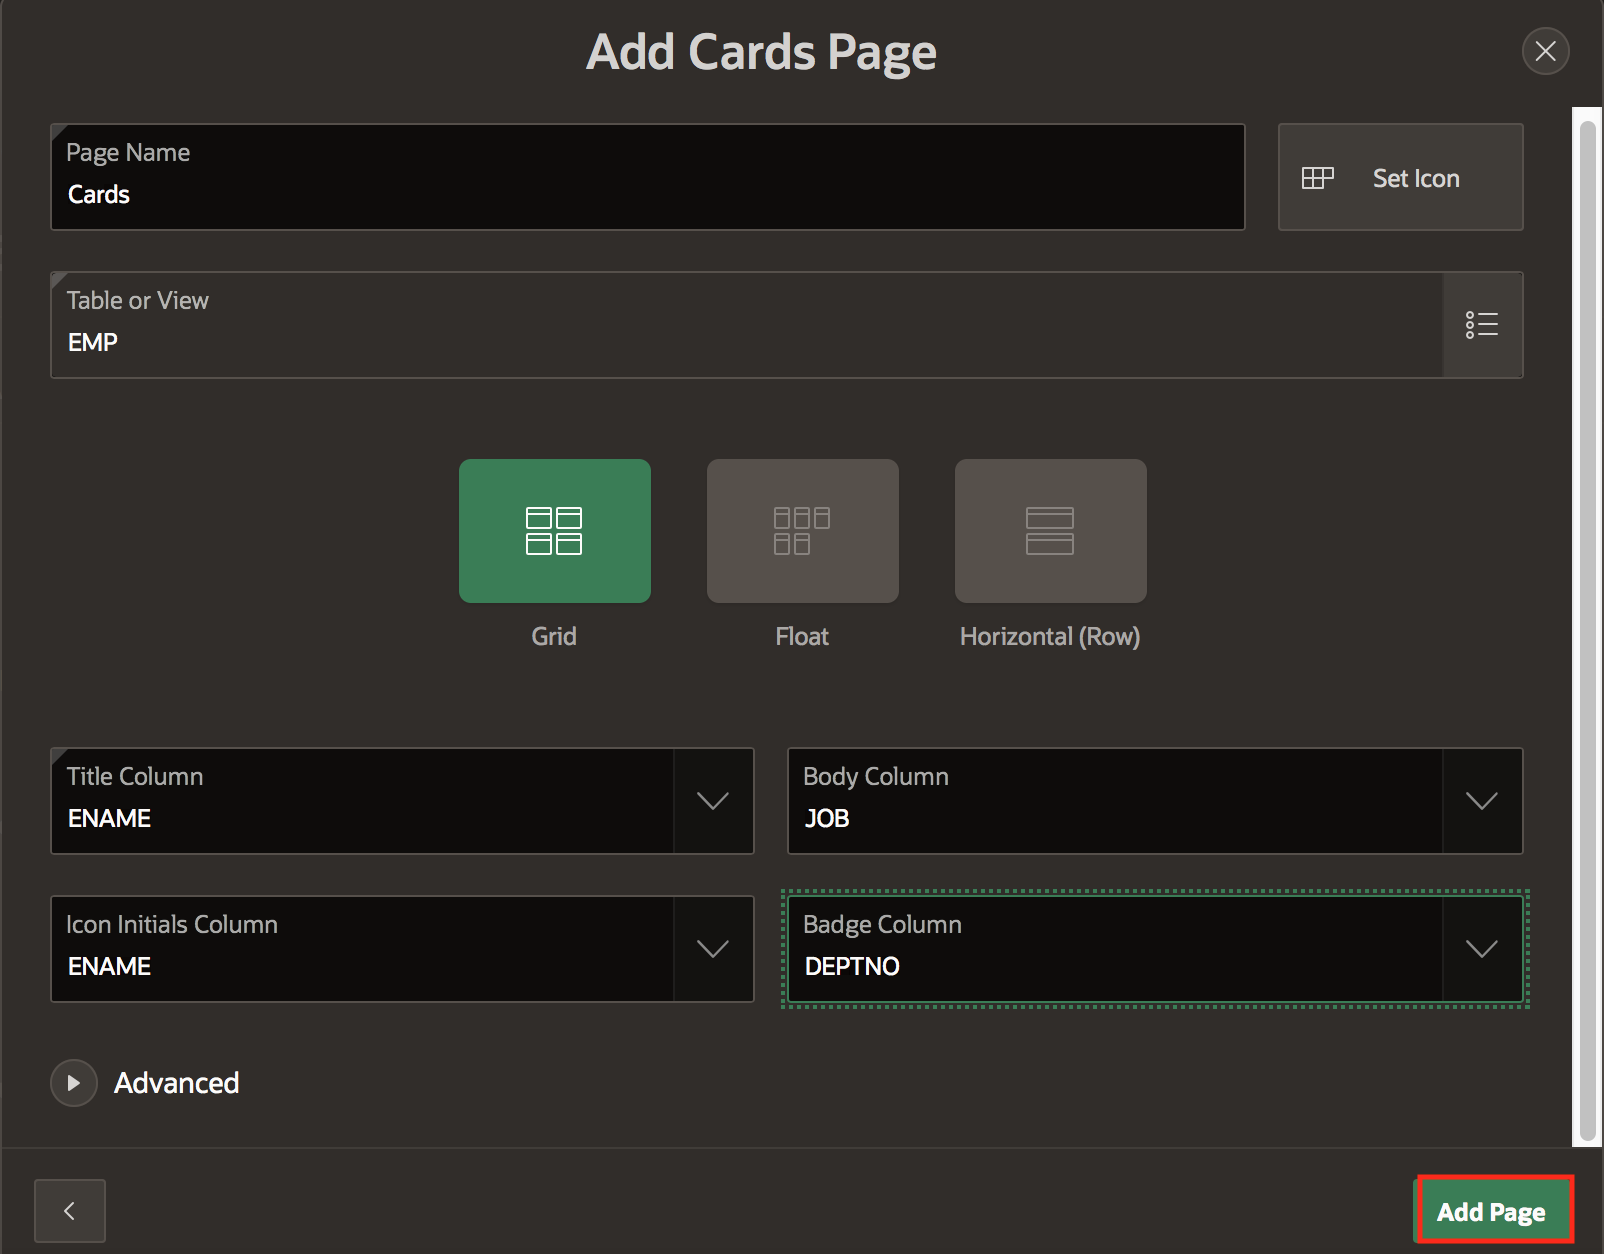Click the Set Icon button text

(1415, 178)
